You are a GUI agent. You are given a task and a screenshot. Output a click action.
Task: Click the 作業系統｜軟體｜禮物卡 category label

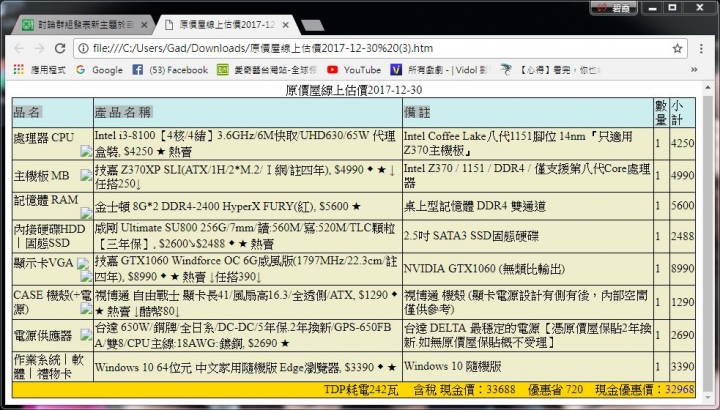49,366
